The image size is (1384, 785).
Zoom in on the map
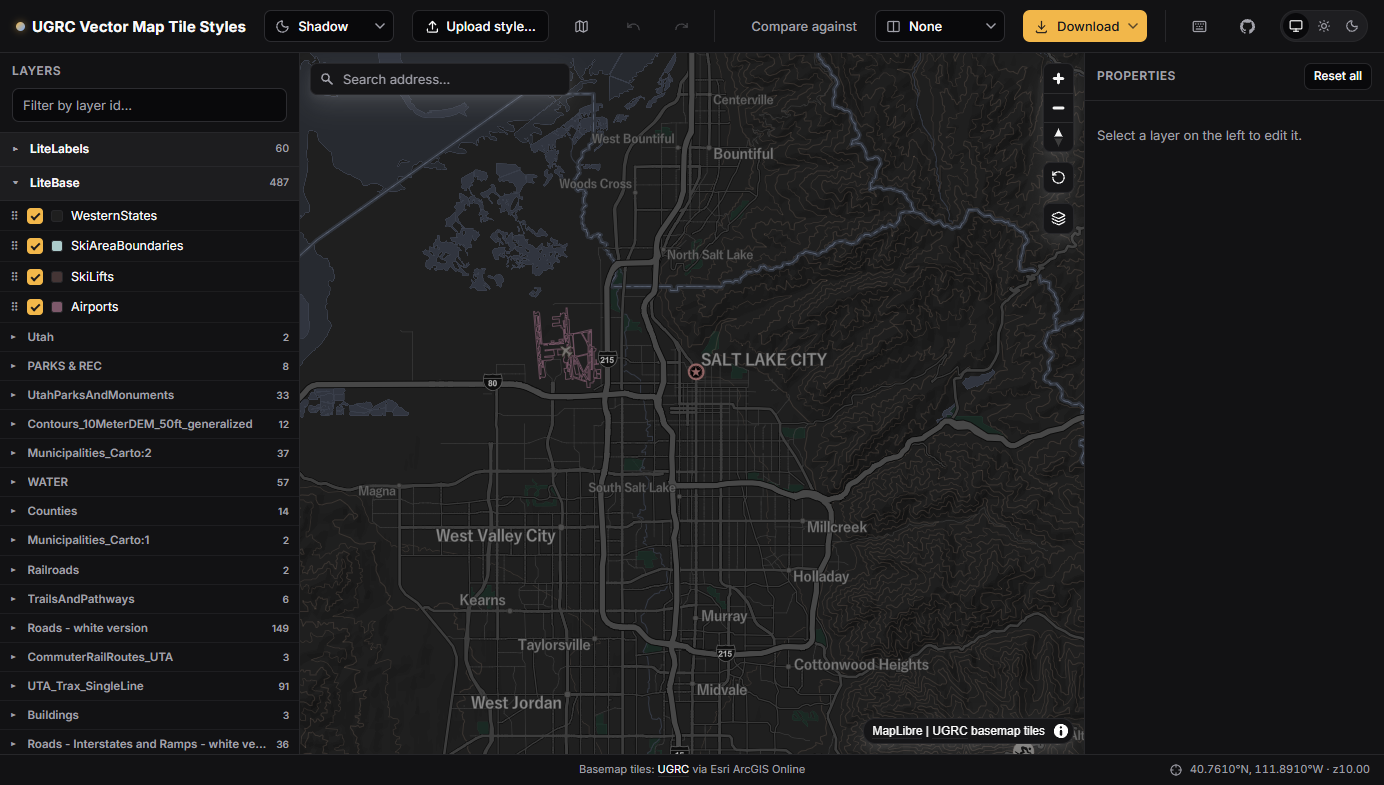tap(1058, 79)
